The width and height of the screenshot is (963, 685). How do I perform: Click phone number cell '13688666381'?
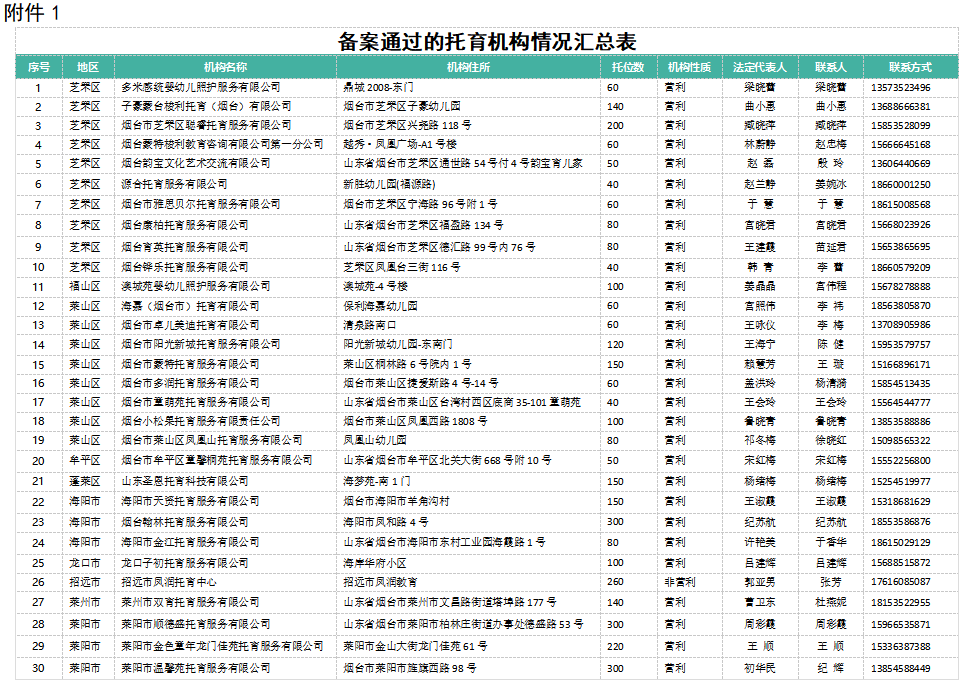[x=900, y=106]
